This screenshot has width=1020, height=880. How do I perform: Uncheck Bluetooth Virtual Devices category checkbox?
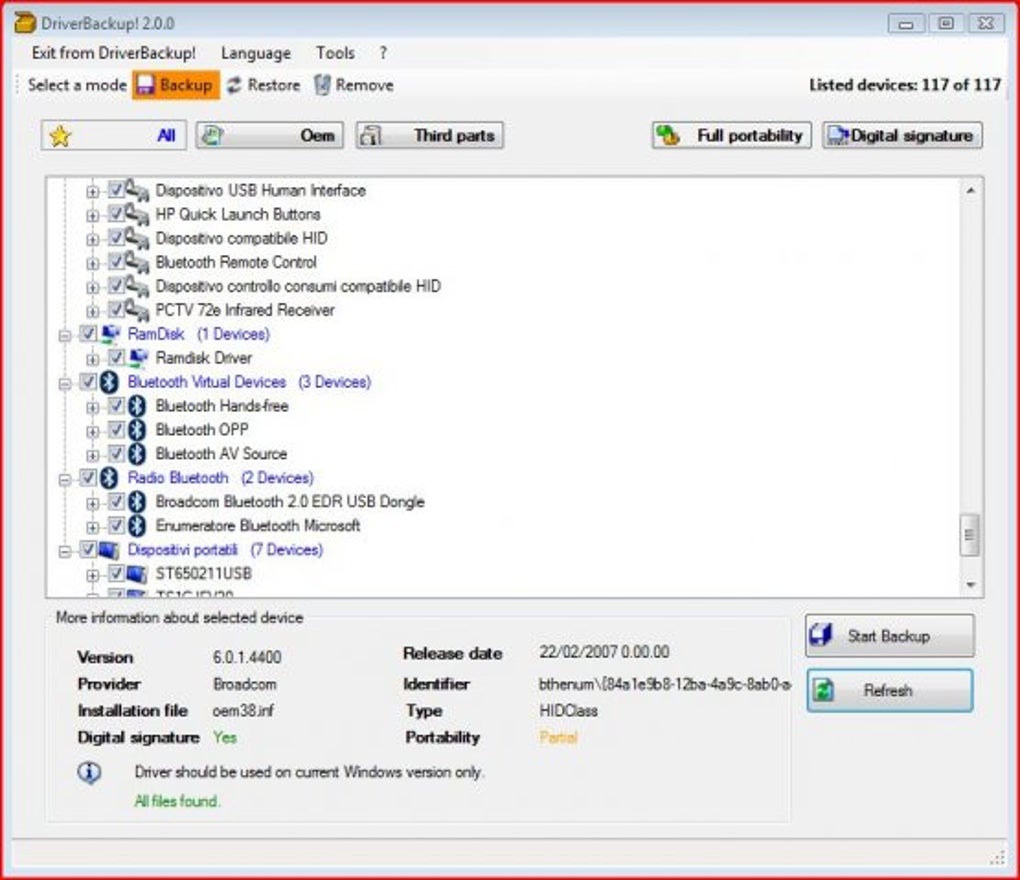point(88,382)
